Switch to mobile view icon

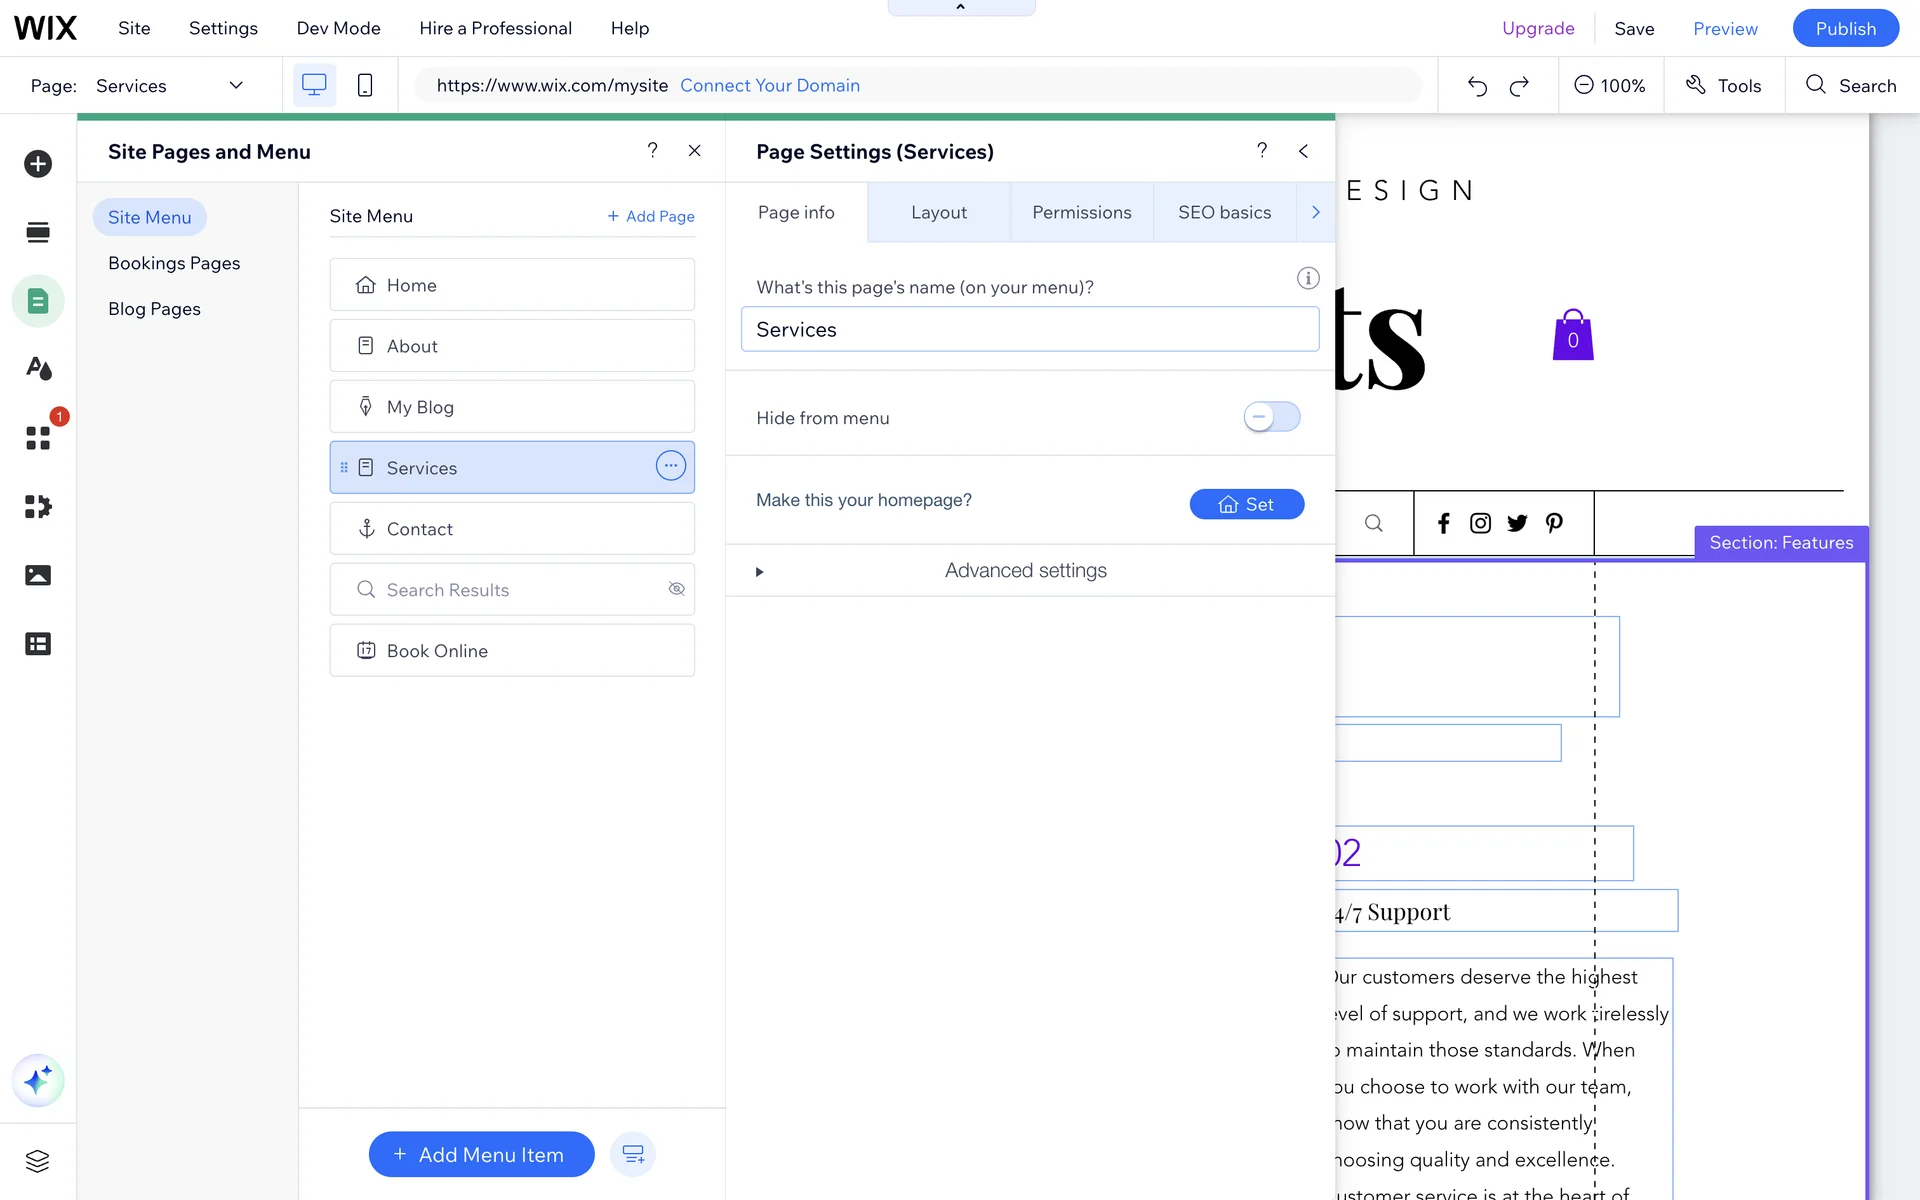365,86
